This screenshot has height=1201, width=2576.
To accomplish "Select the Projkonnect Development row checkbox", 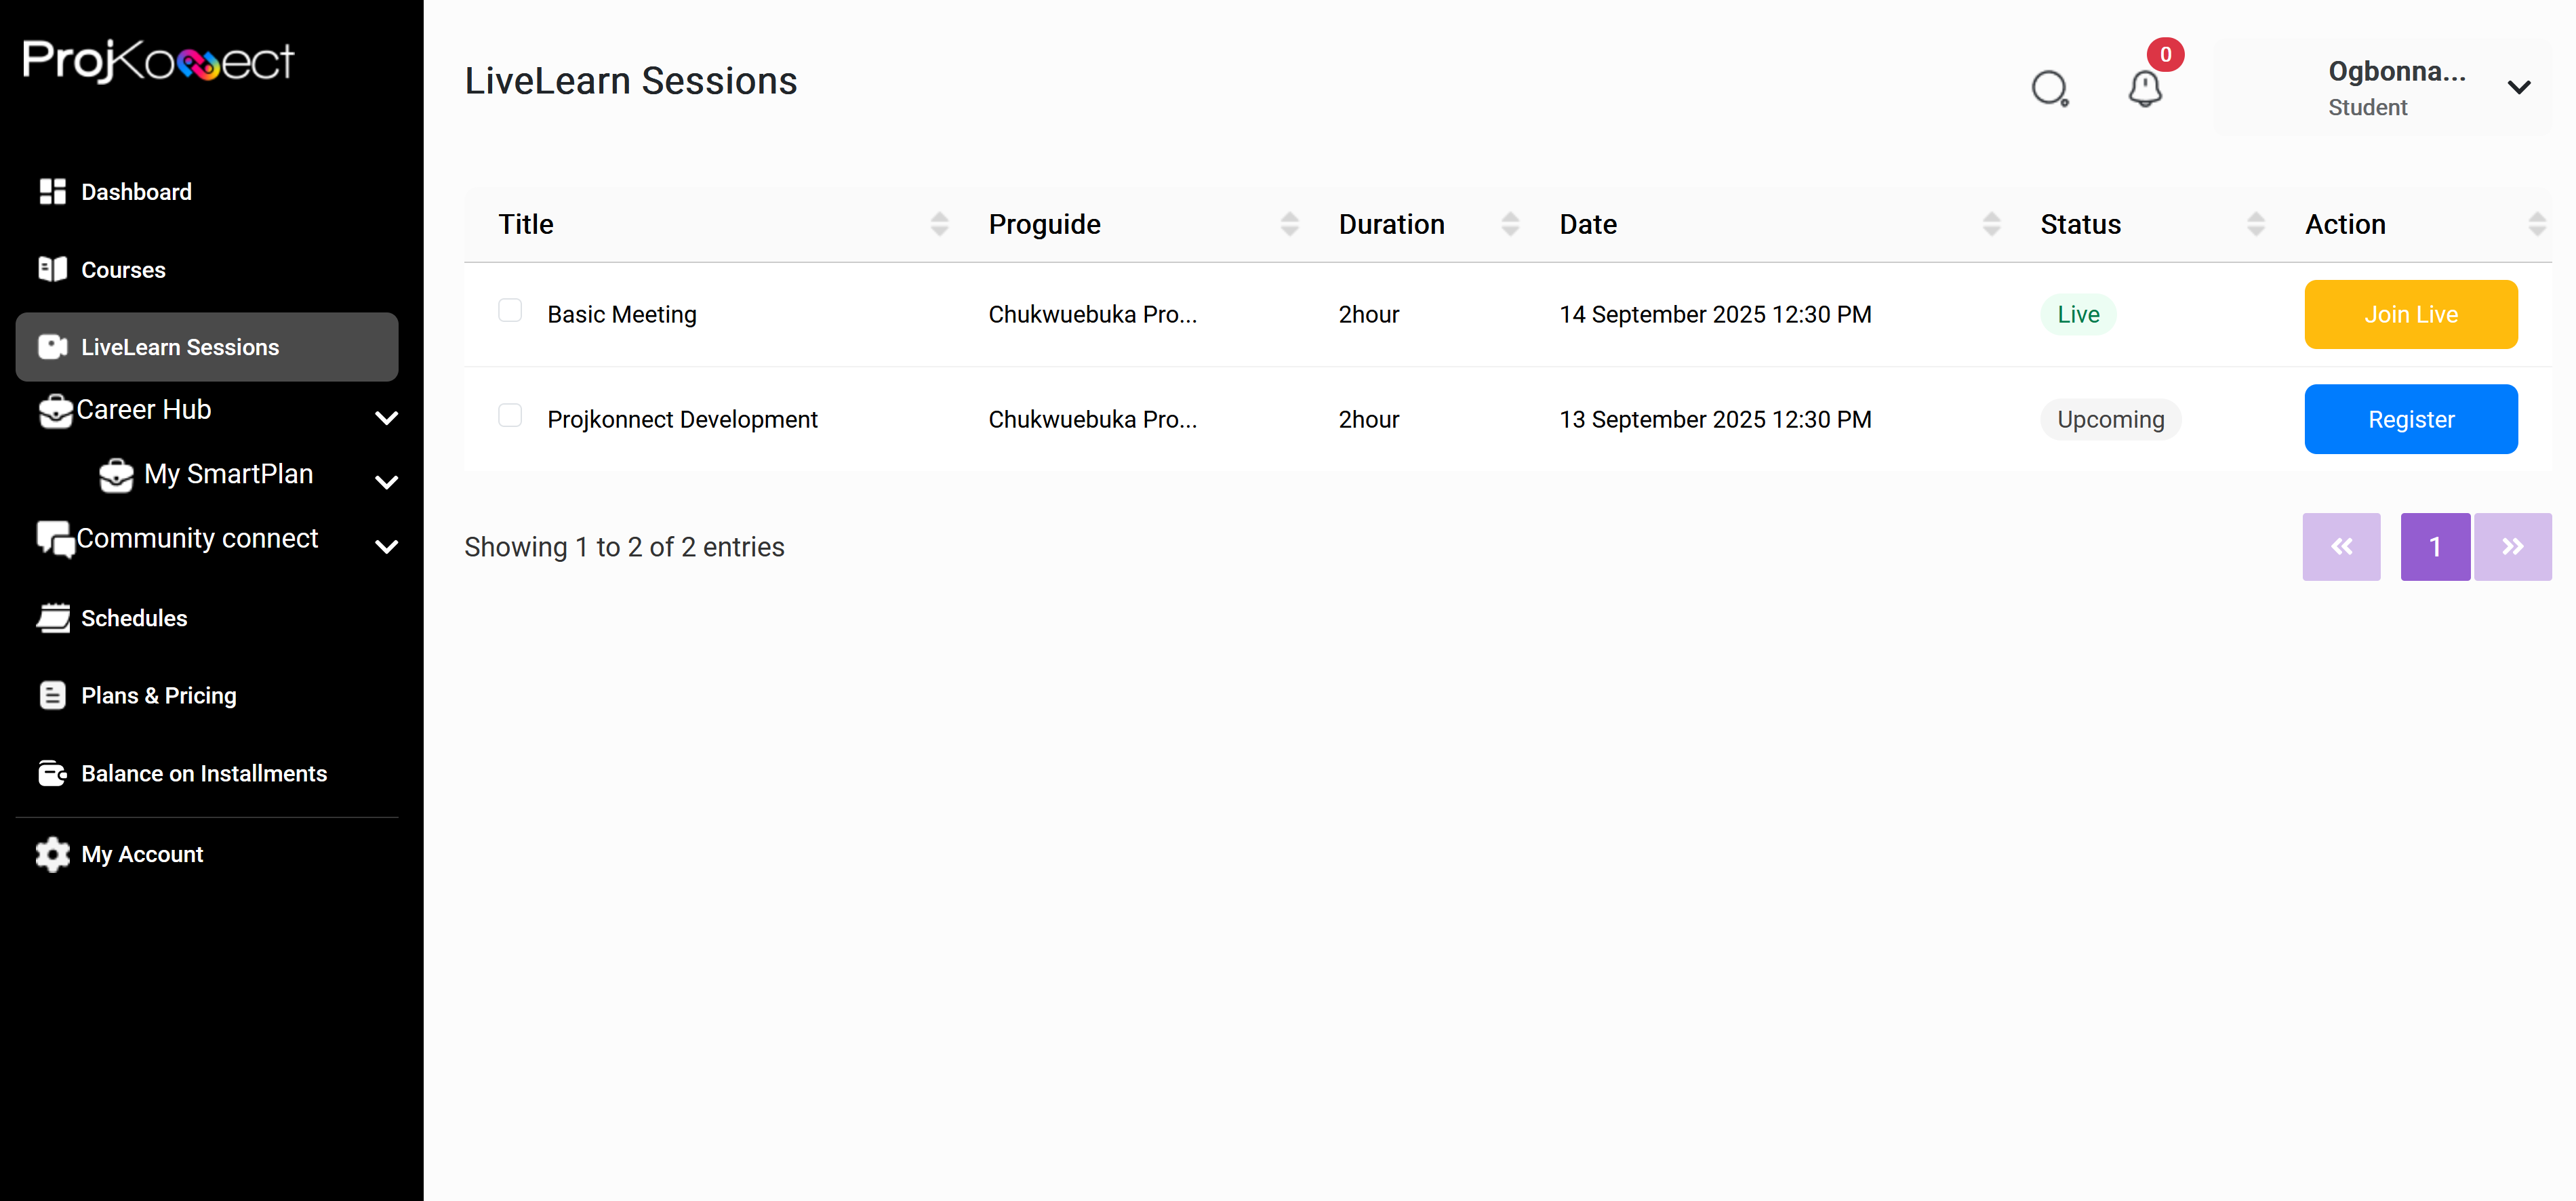I will tap(510, 415).
